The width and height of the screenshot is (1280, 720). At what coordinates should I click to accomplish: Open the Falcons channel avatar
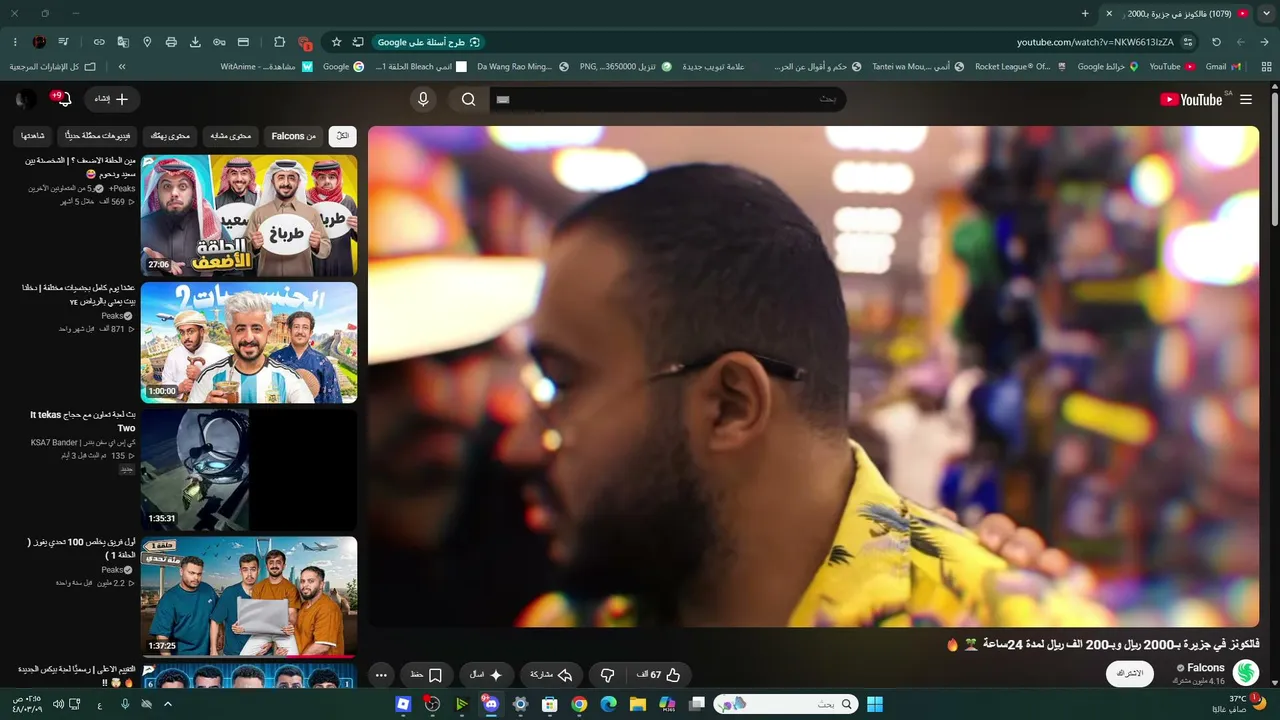coord(1246,673)
